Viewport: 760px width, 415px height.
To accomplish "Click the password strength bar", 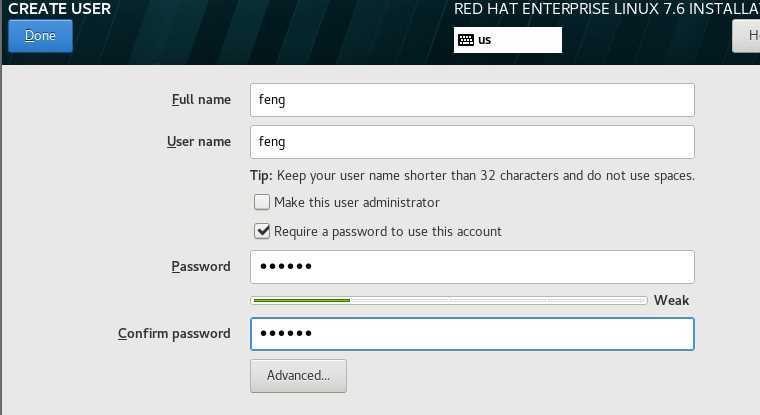I will 449,301.
